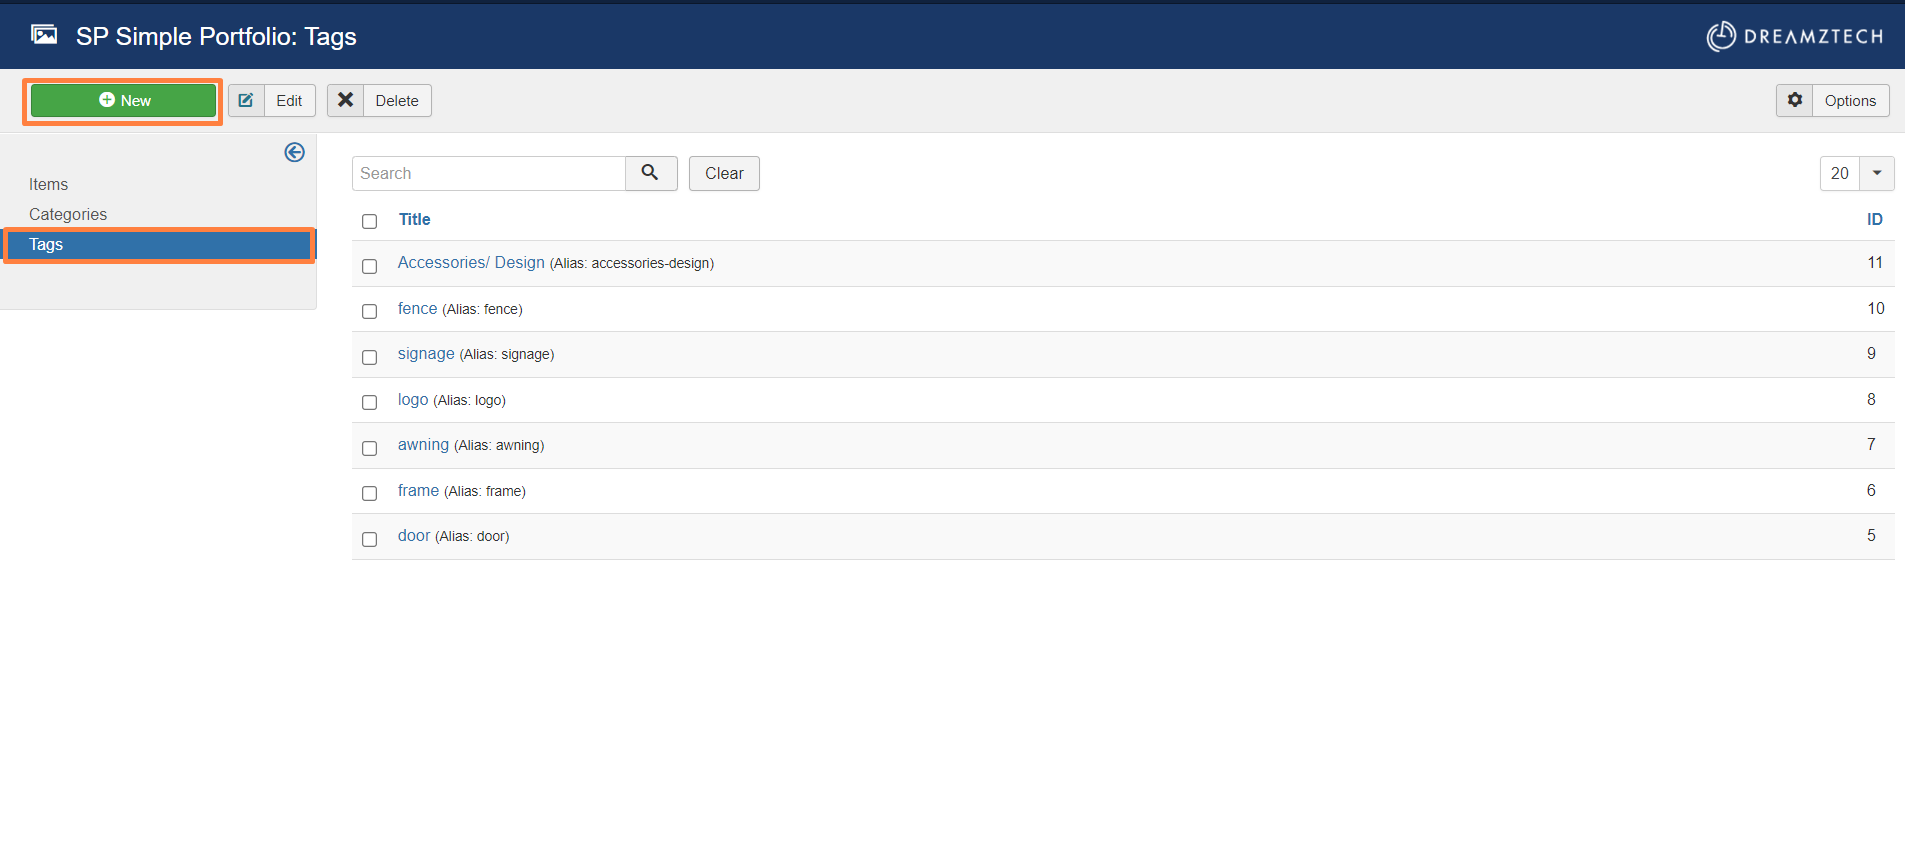Open the signage tag link
Screen dimensions: 1905x868
pyautogui.click(x=426, y=354)
